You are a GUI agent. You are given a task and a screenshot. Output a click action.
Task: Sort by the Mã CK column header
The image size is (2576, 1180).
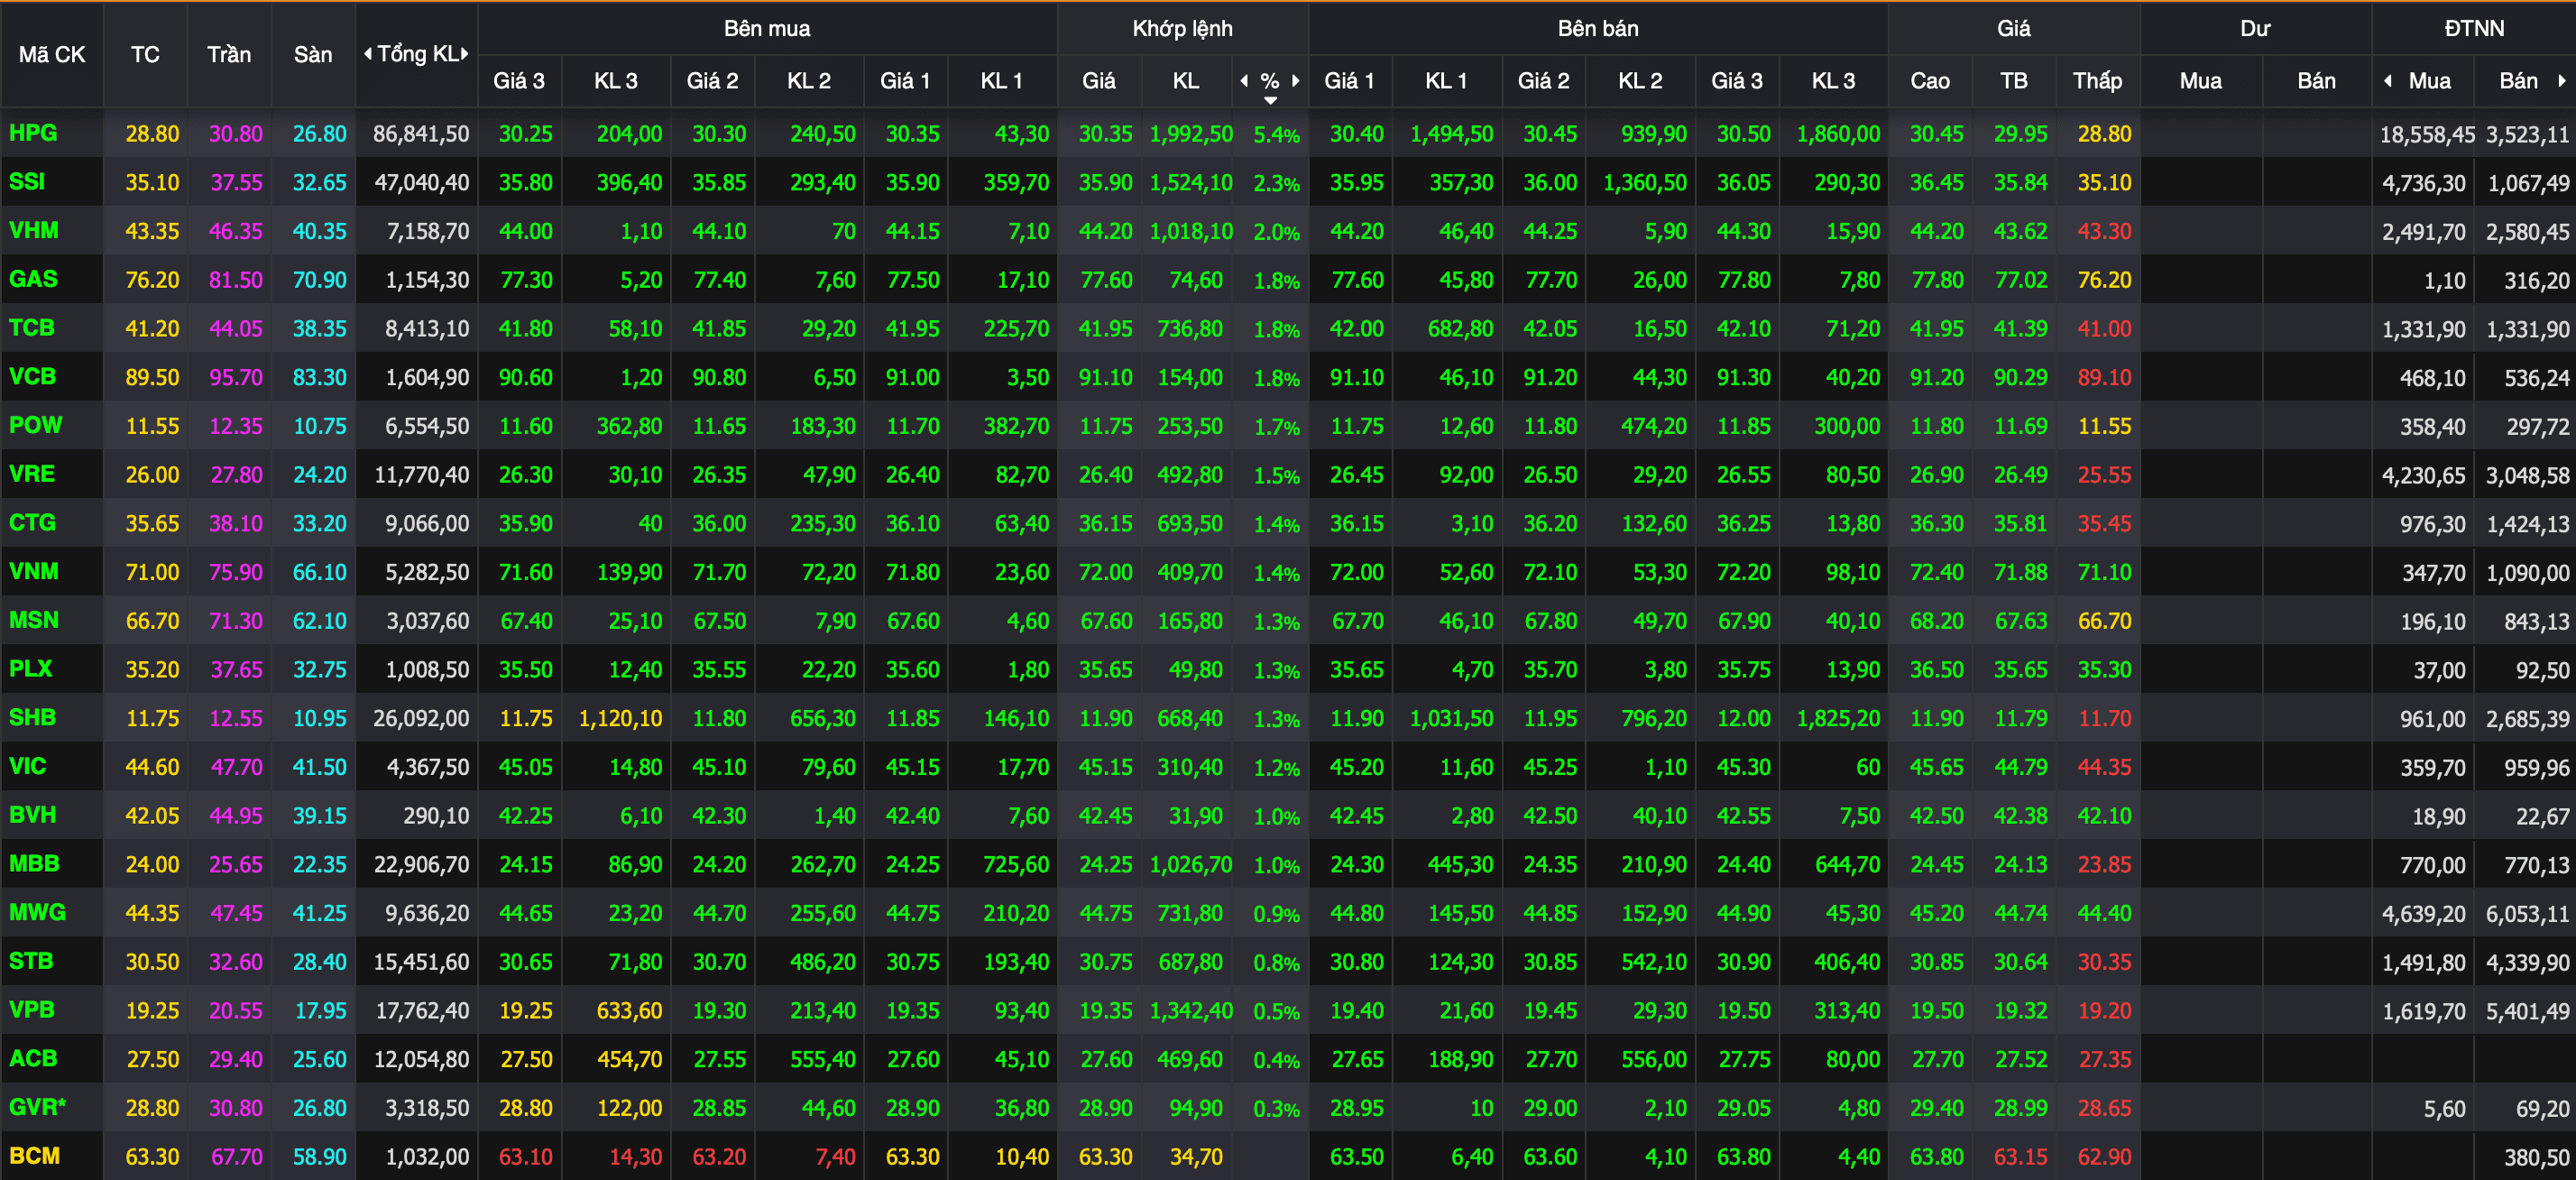coord(52,54)
